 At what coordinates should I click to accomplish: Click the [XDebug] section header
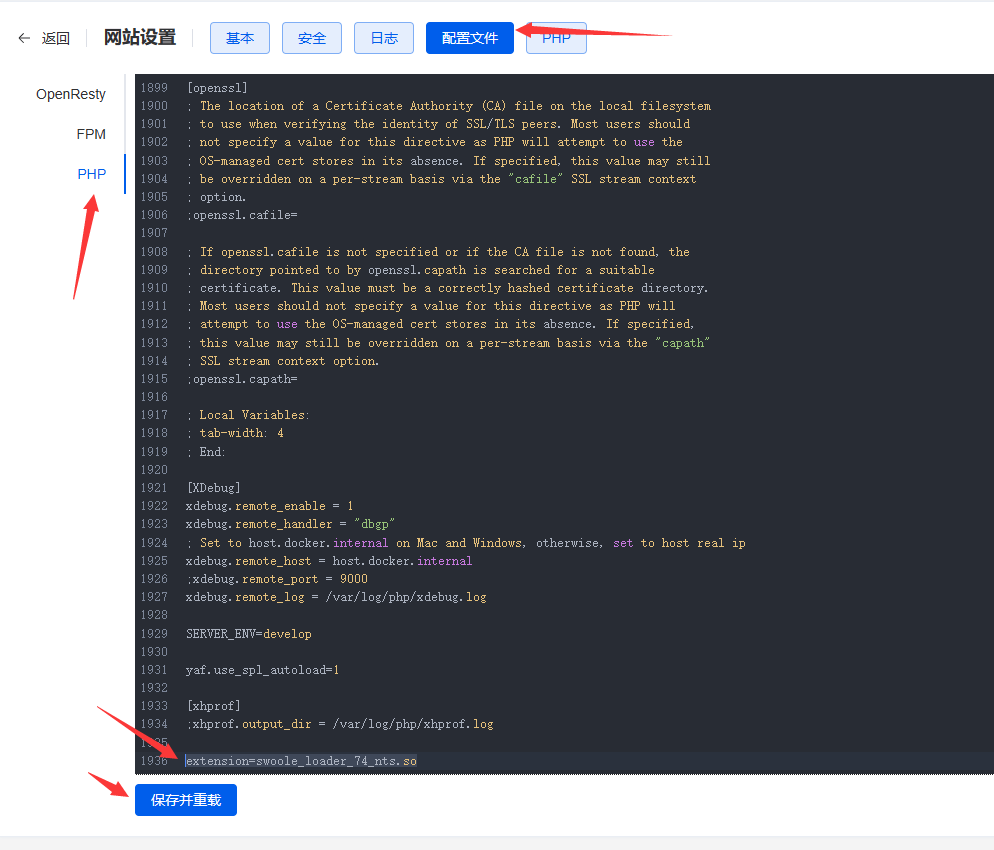pyautogui.click(x=214, y=488)
